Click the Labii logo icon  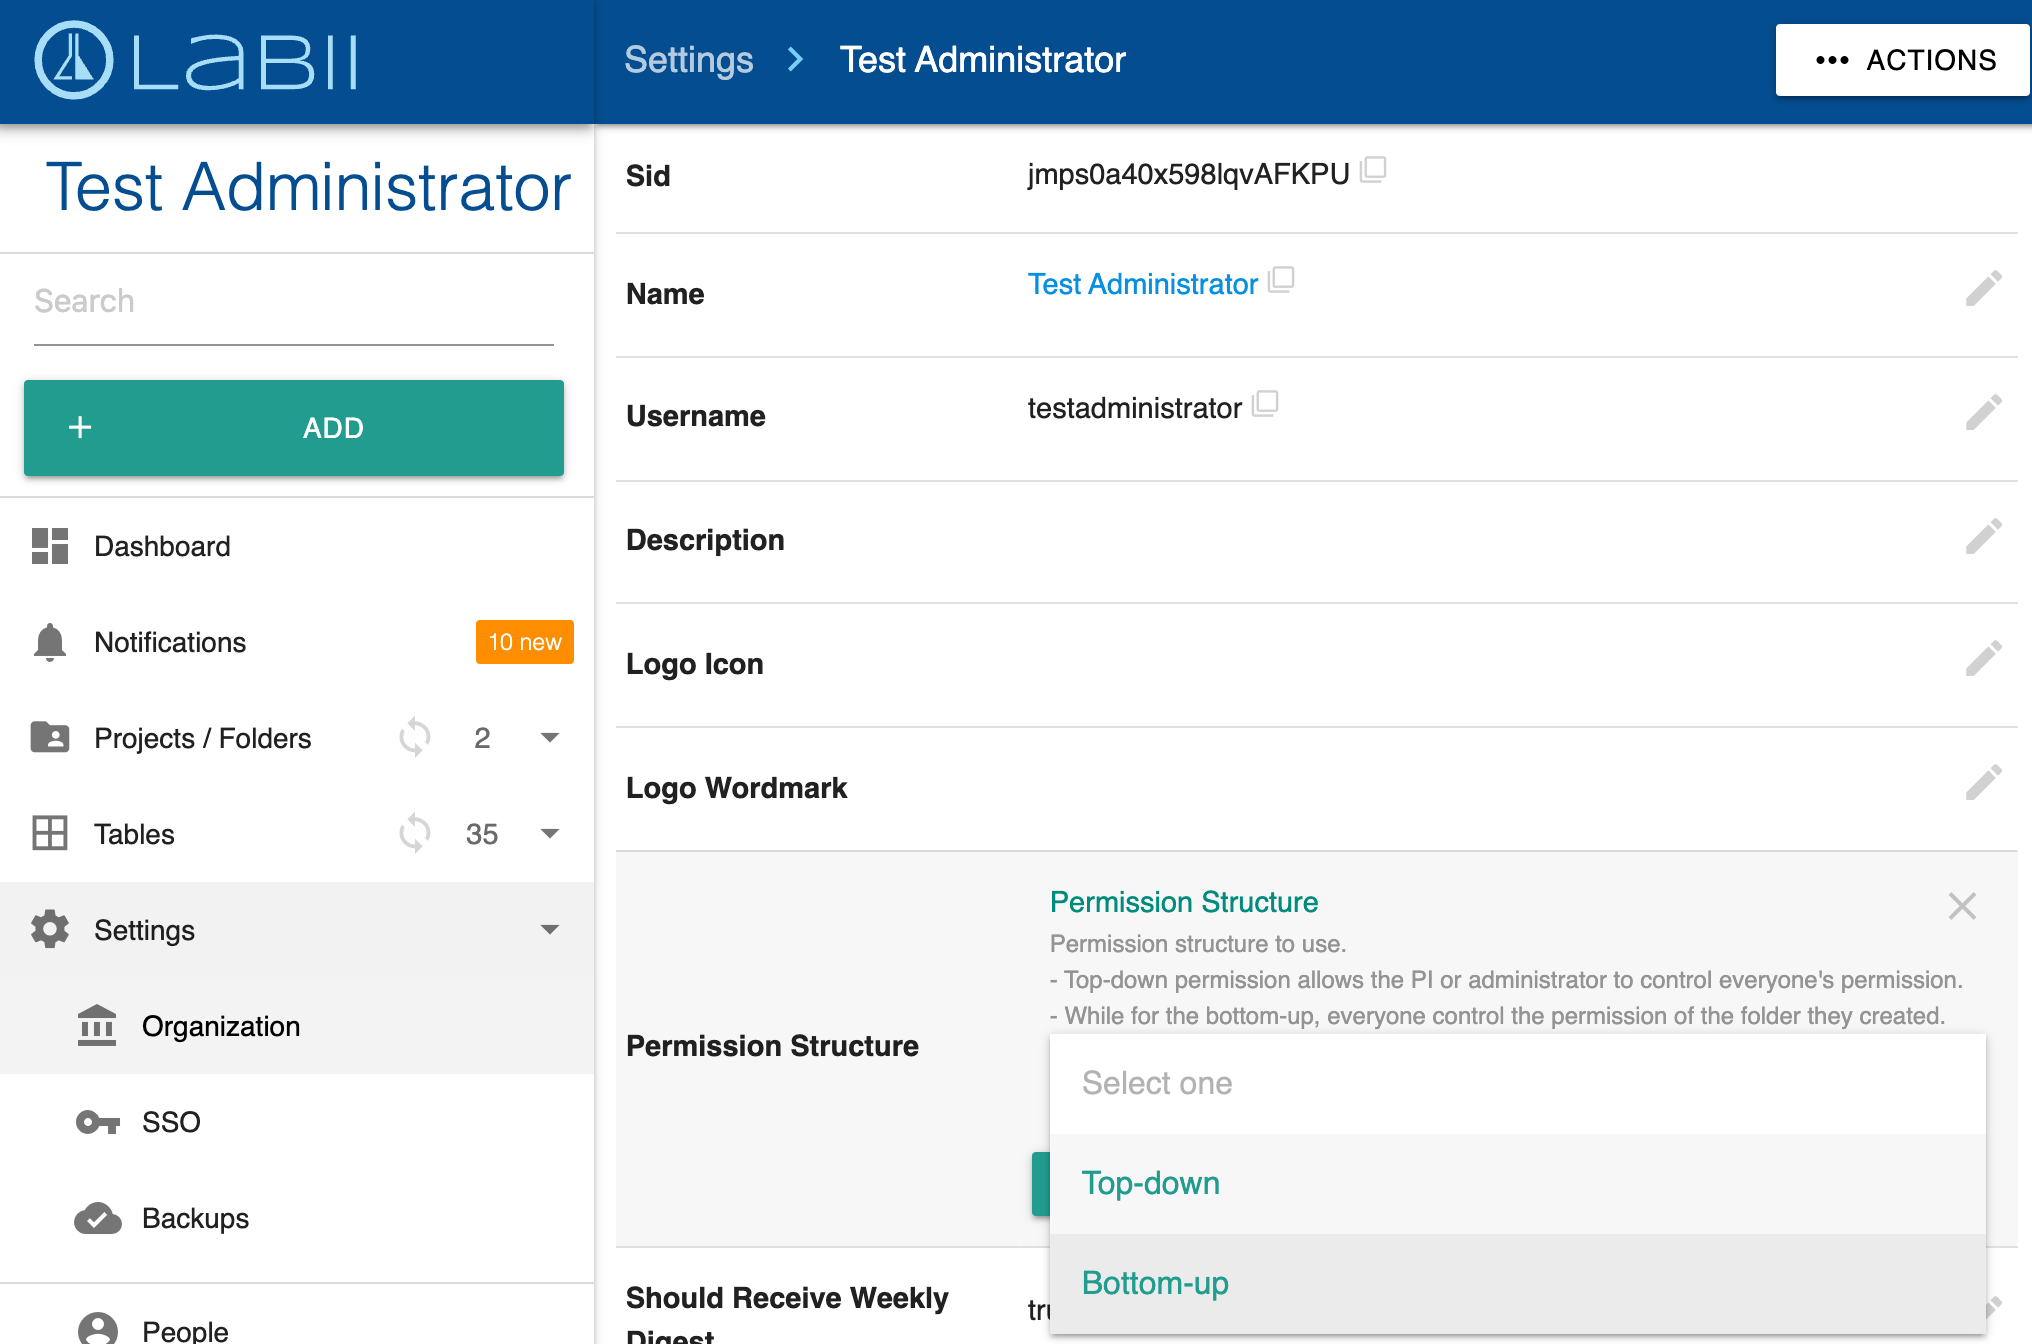74,60
